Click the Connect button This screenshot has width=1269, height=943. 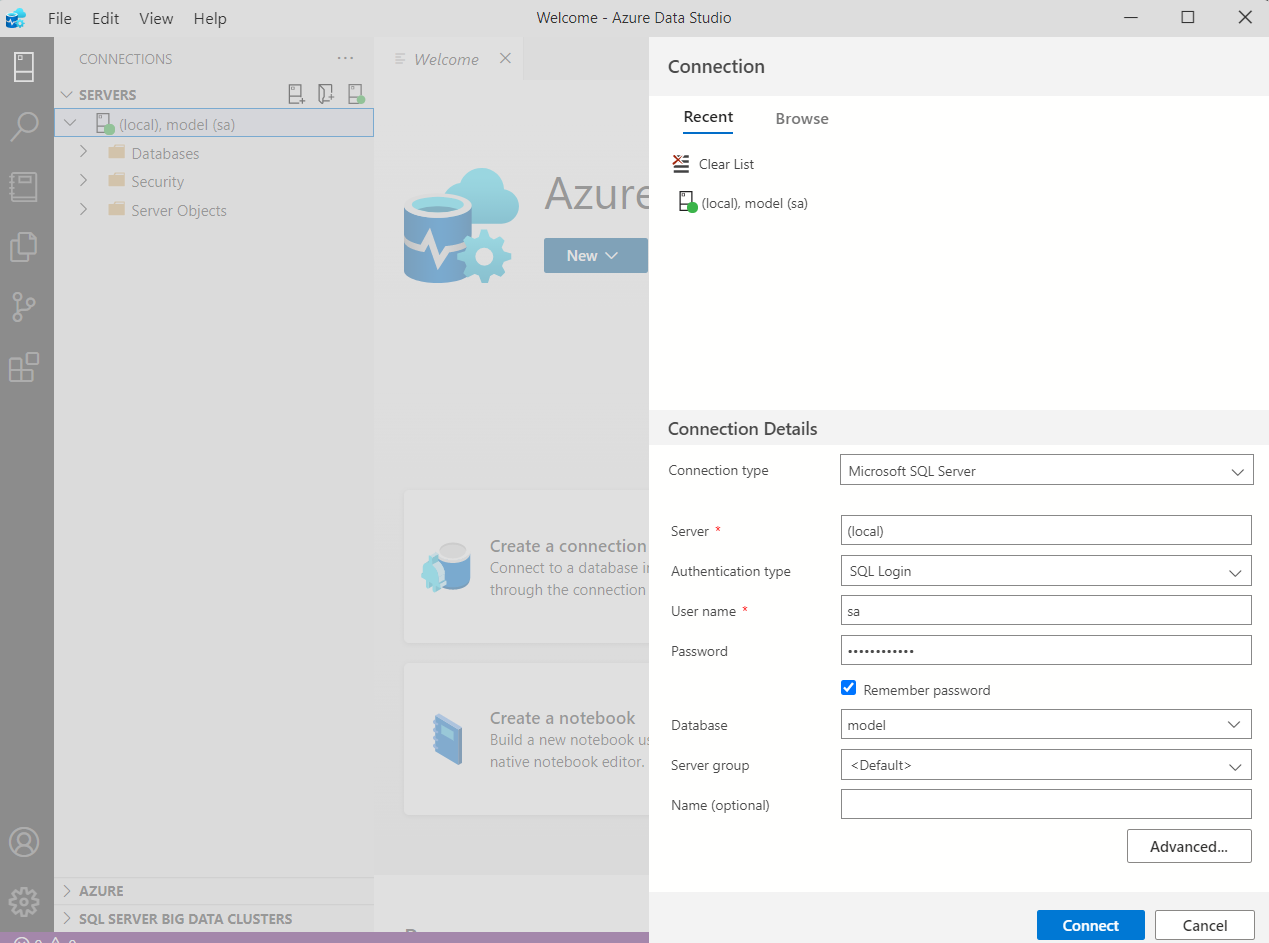(x=1091, y=925)
